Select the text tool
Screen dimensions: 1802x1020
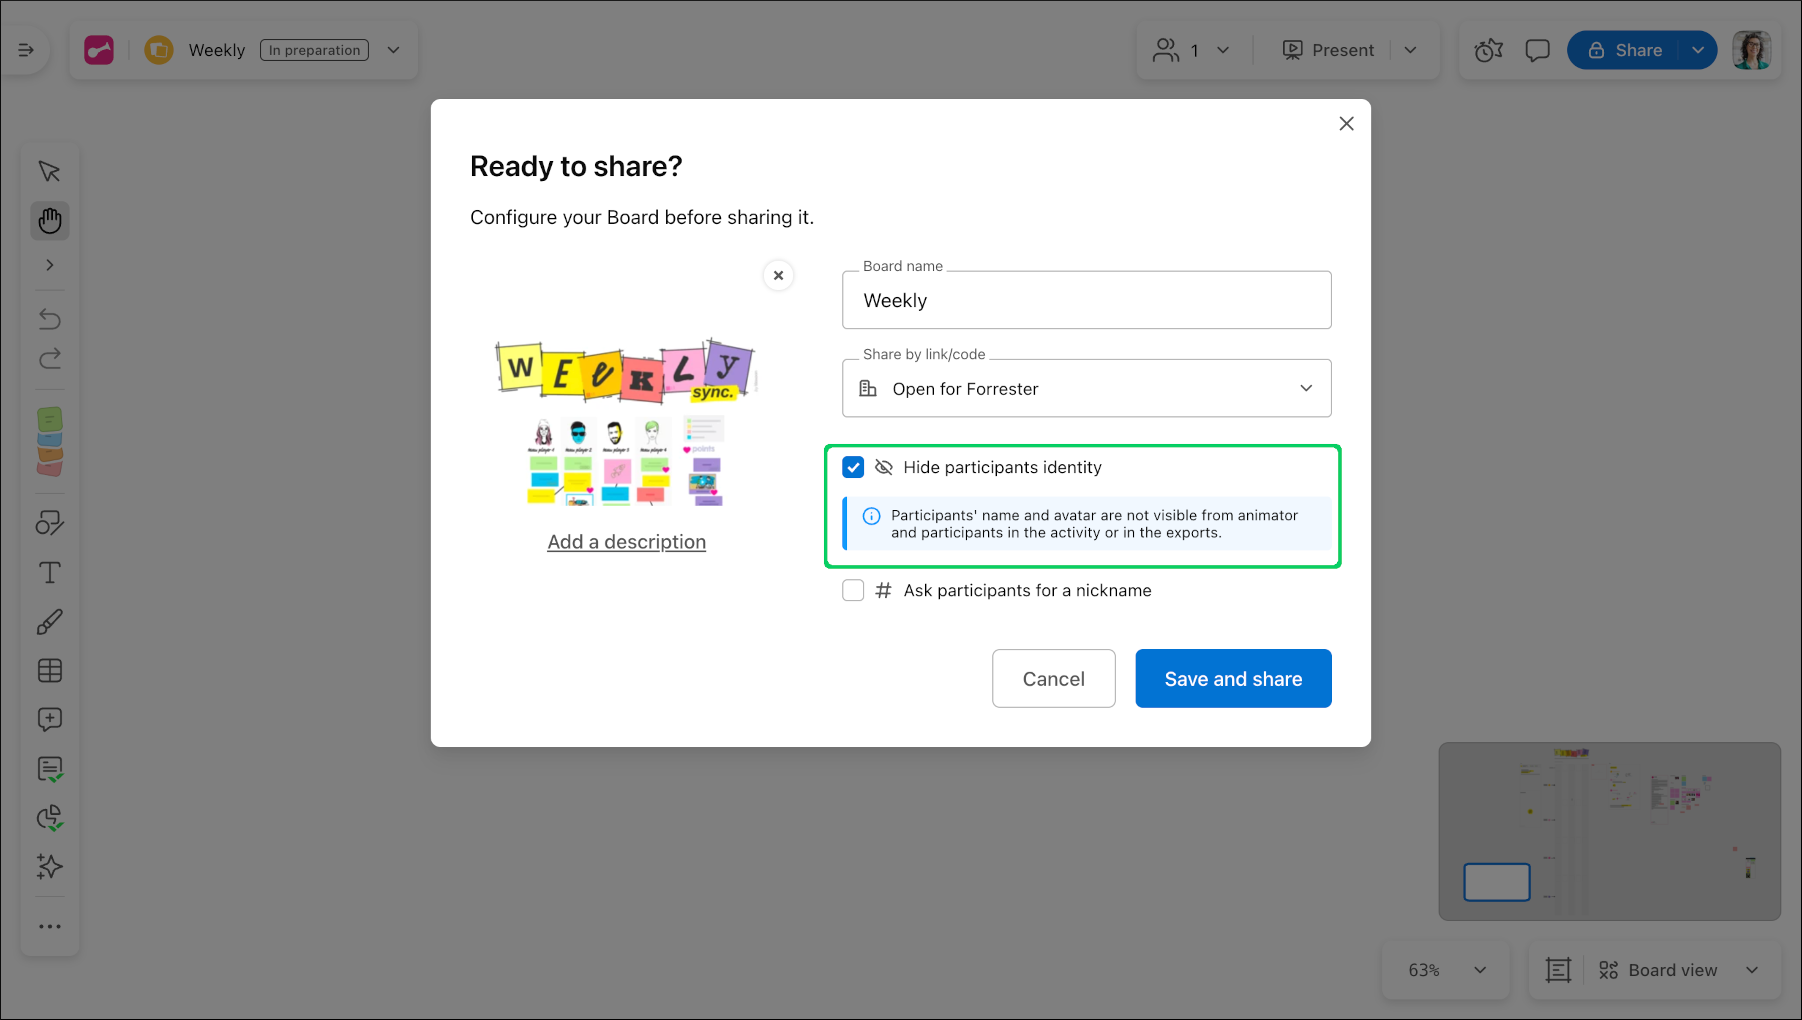click(x=50, y=573)
